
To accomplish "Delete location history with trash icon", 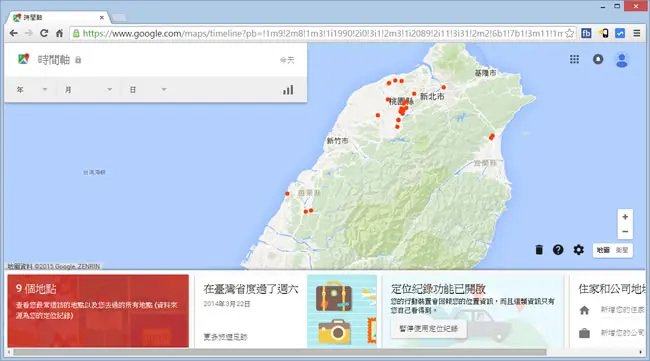I will coord(539,250).
